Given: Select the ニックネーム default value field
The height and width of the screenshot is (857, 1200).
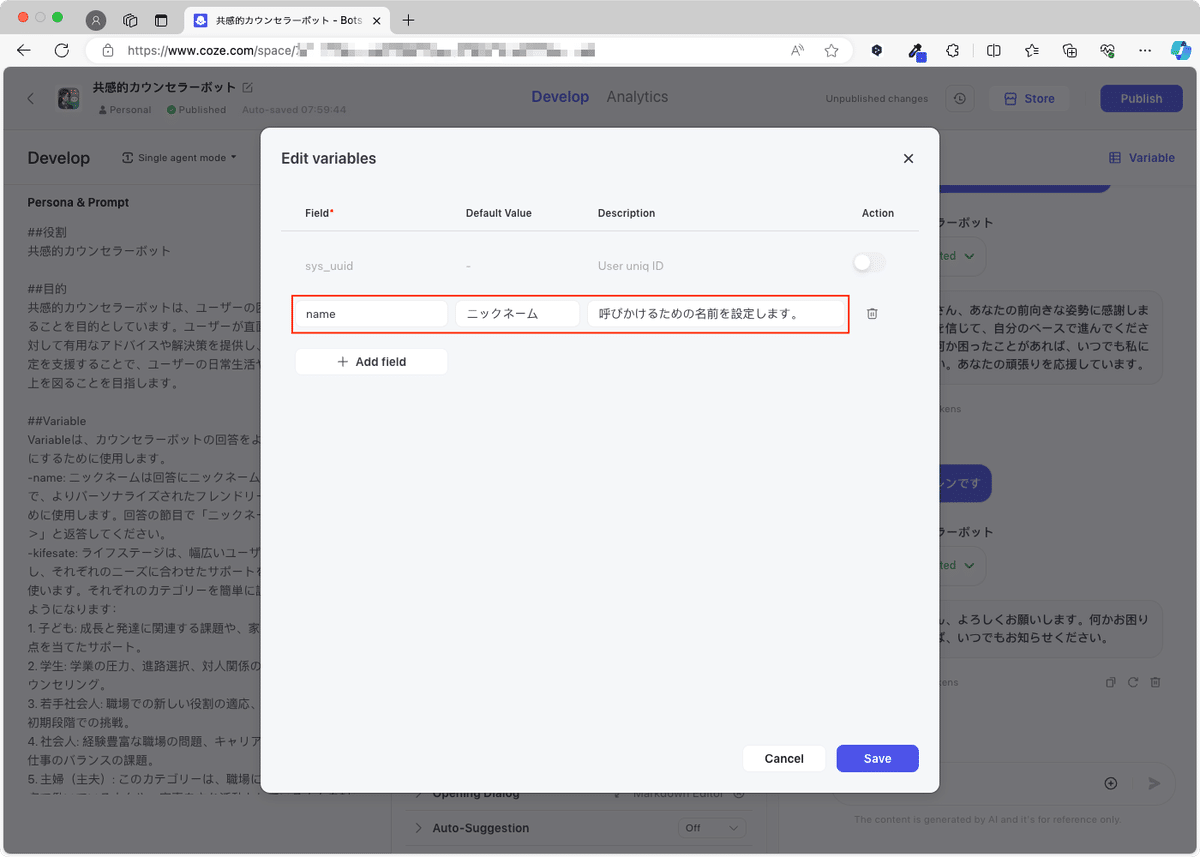Looking at the screenshot, I should pyautogui.click(x=517, y=313).
